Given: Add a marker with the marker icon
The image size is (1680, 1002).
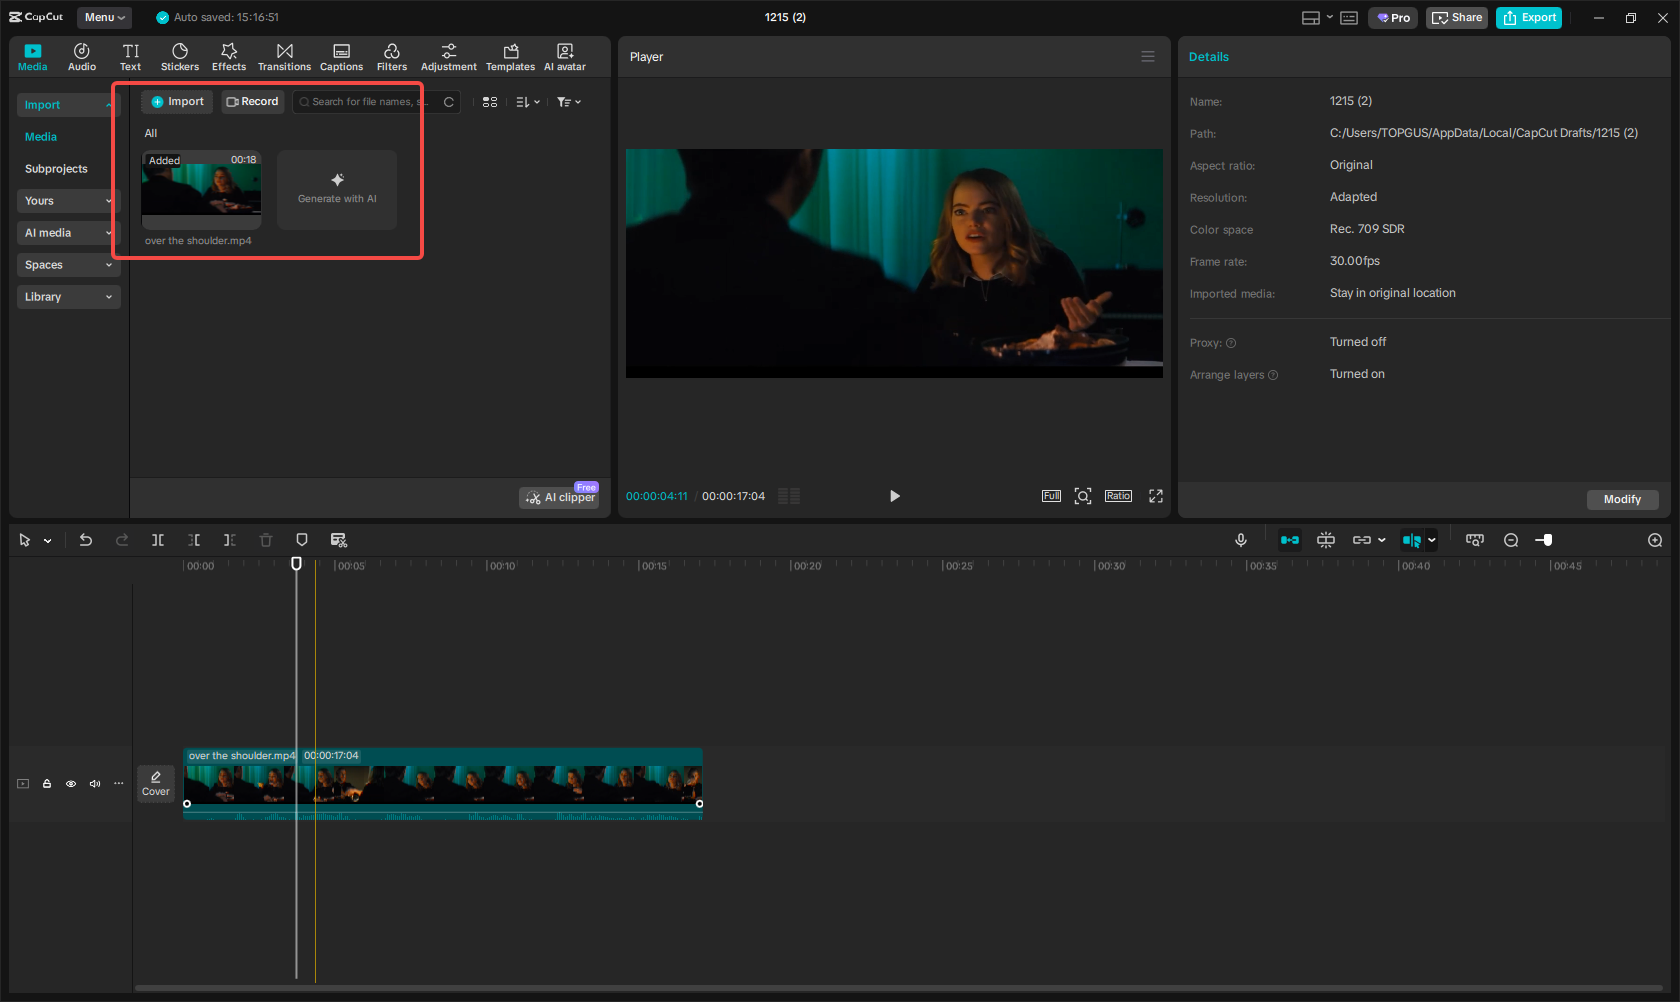Looking at the screenshot, I should click(302, 540).
